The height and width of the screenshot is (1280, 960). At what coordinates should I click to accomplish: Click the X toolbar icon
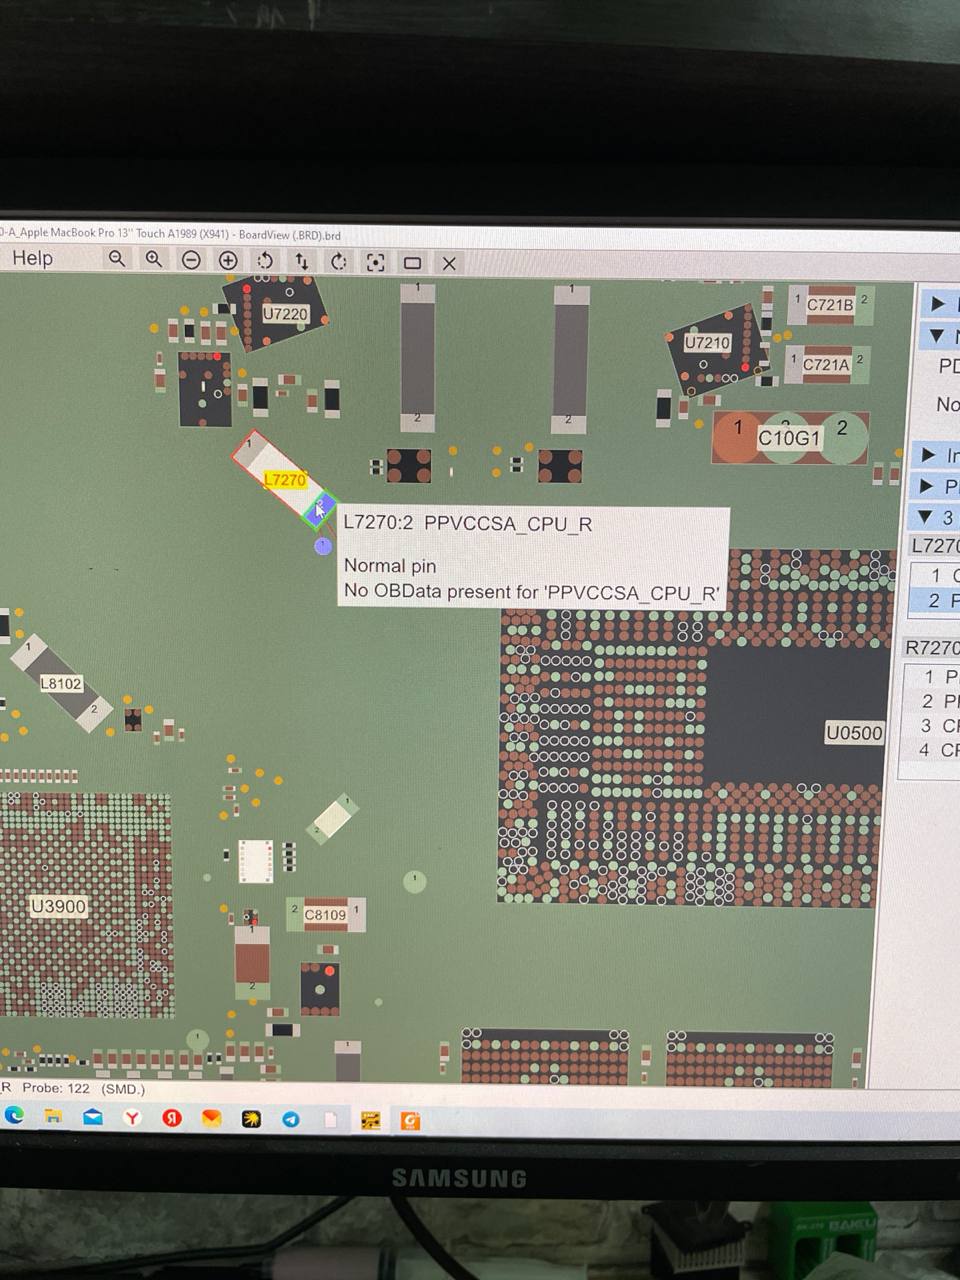pos(449,263)
